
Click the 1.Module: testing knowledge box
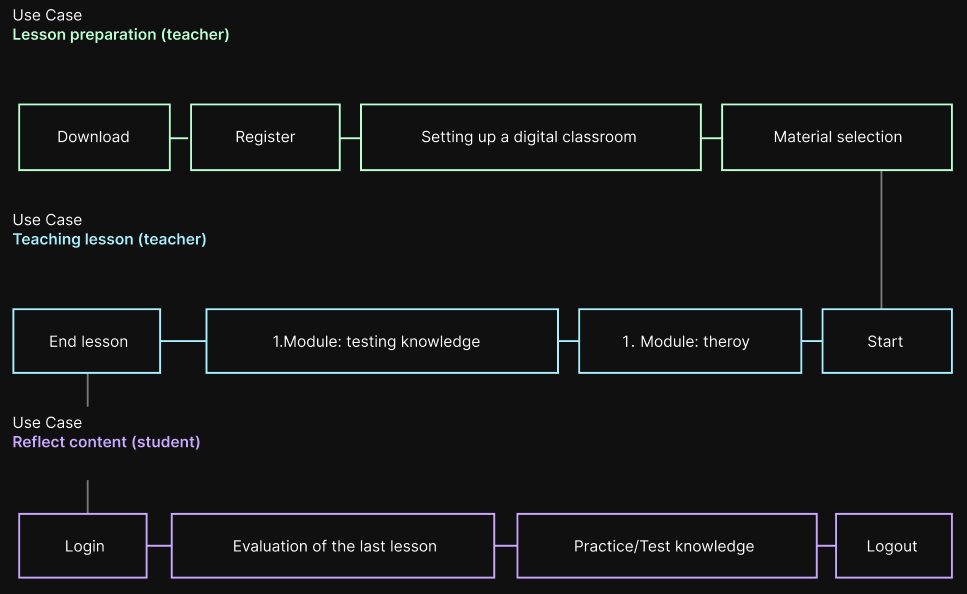click(381, 341)
